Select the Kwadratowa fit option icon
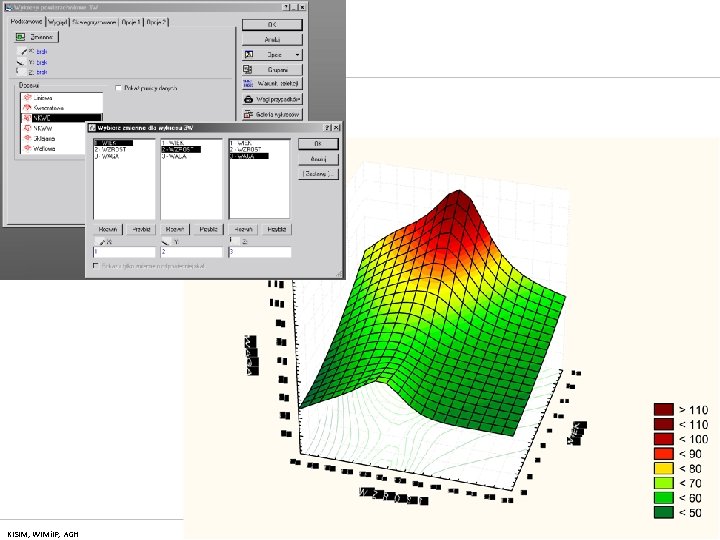 pyautogui.click(x=28, y=107)
